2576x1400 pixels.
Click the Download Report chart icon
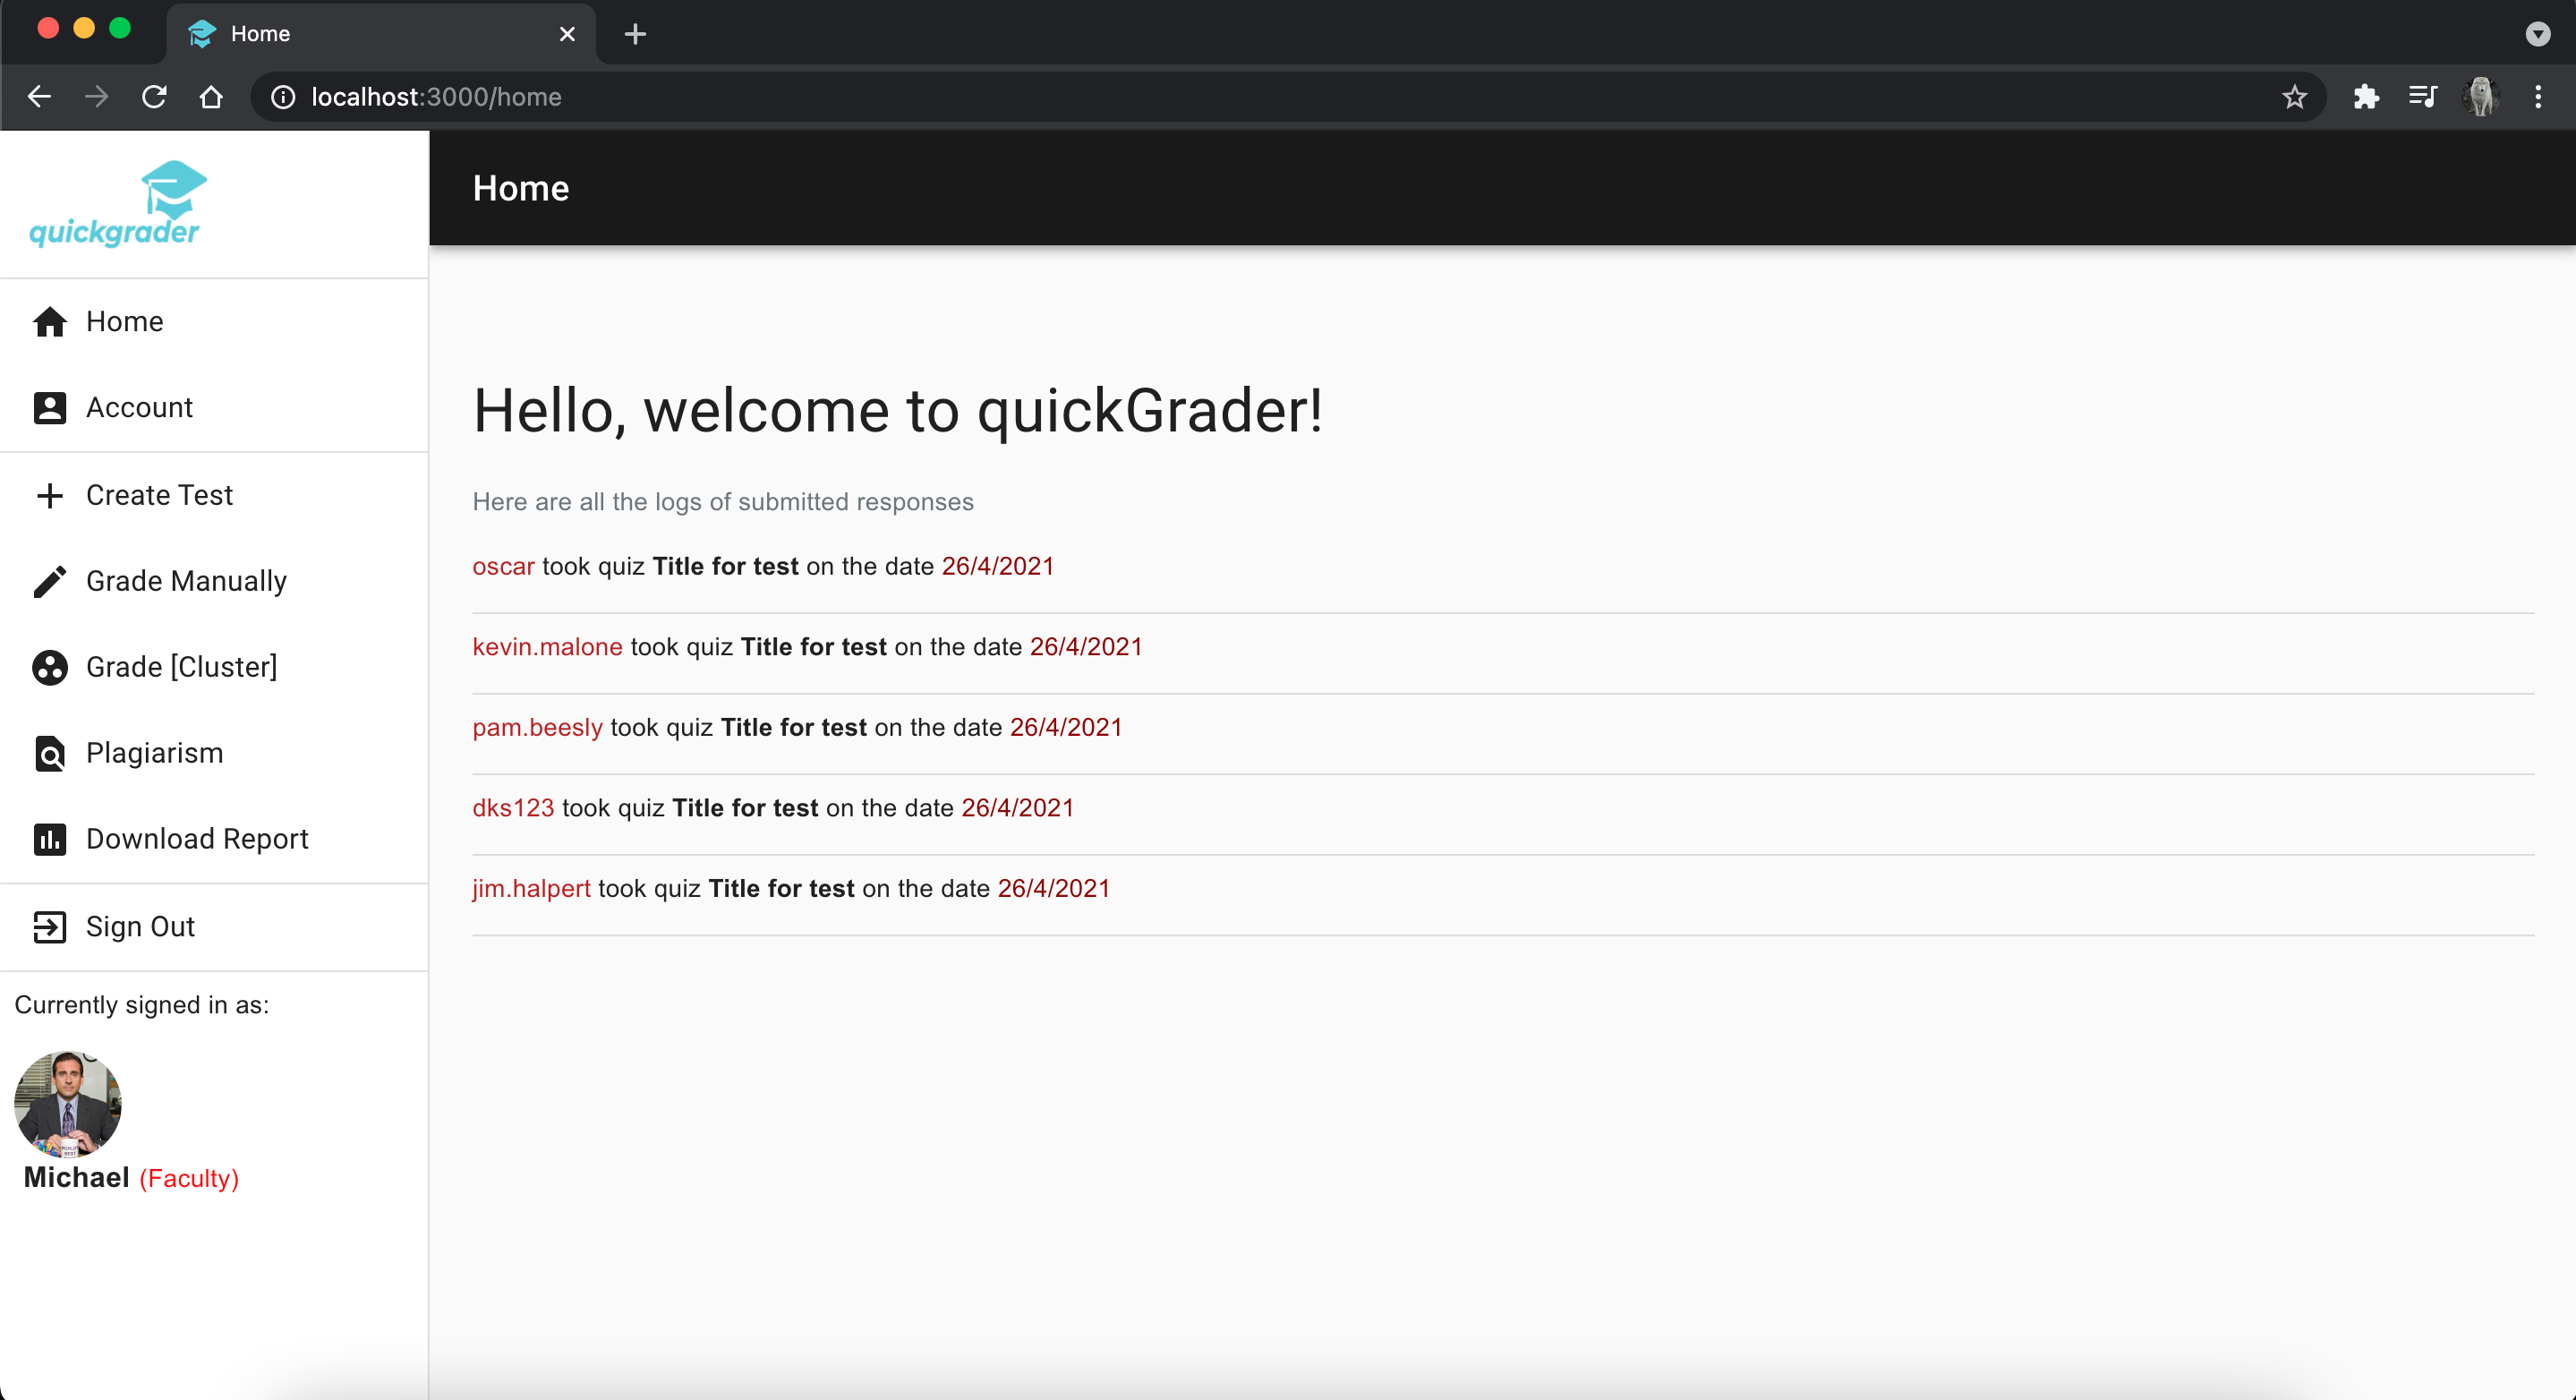click(49, 839)
